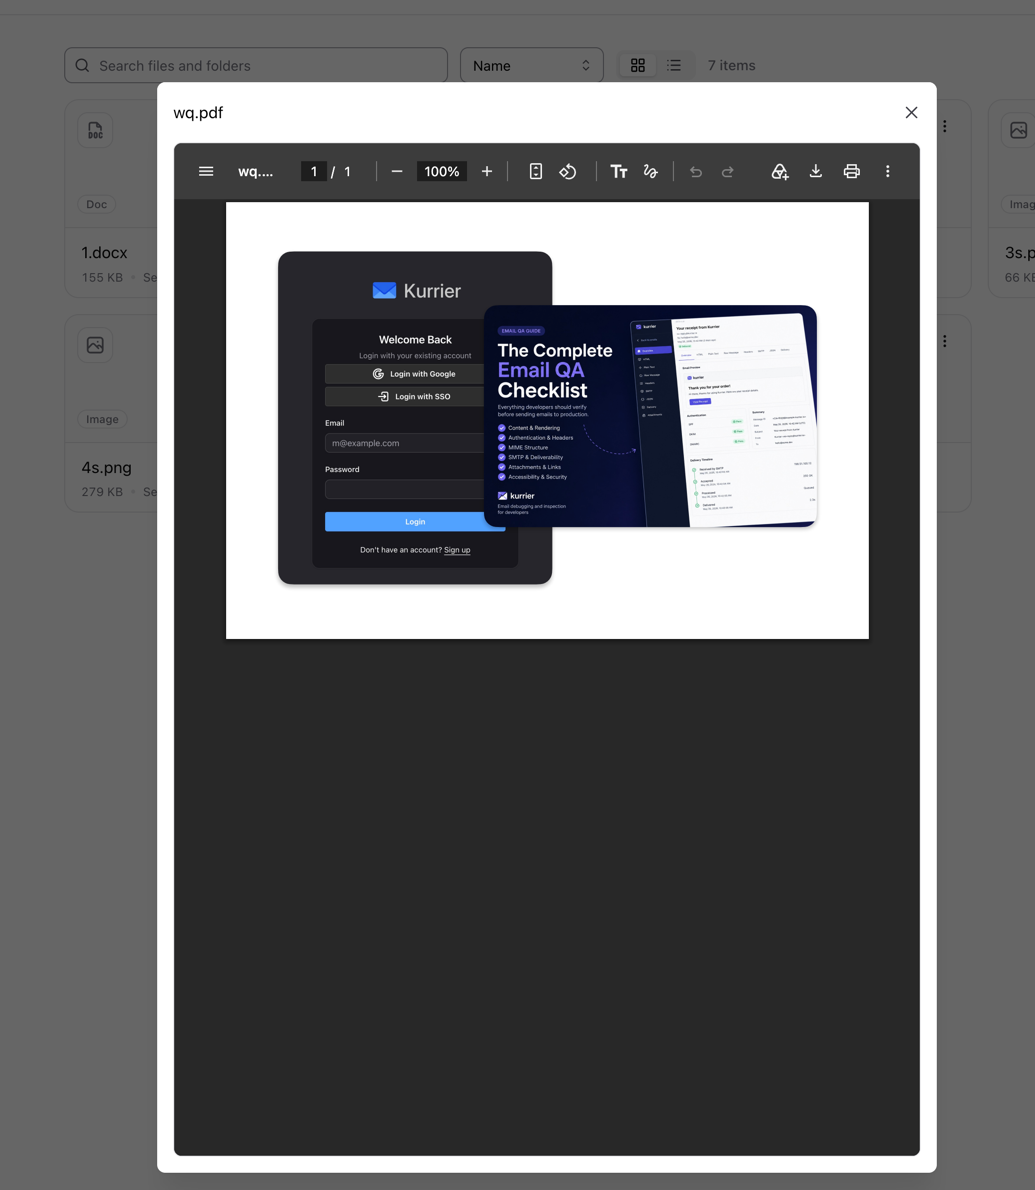Click the image icon on 4s.png card
Screen dimensions: 1035x1190
(95, 345)
